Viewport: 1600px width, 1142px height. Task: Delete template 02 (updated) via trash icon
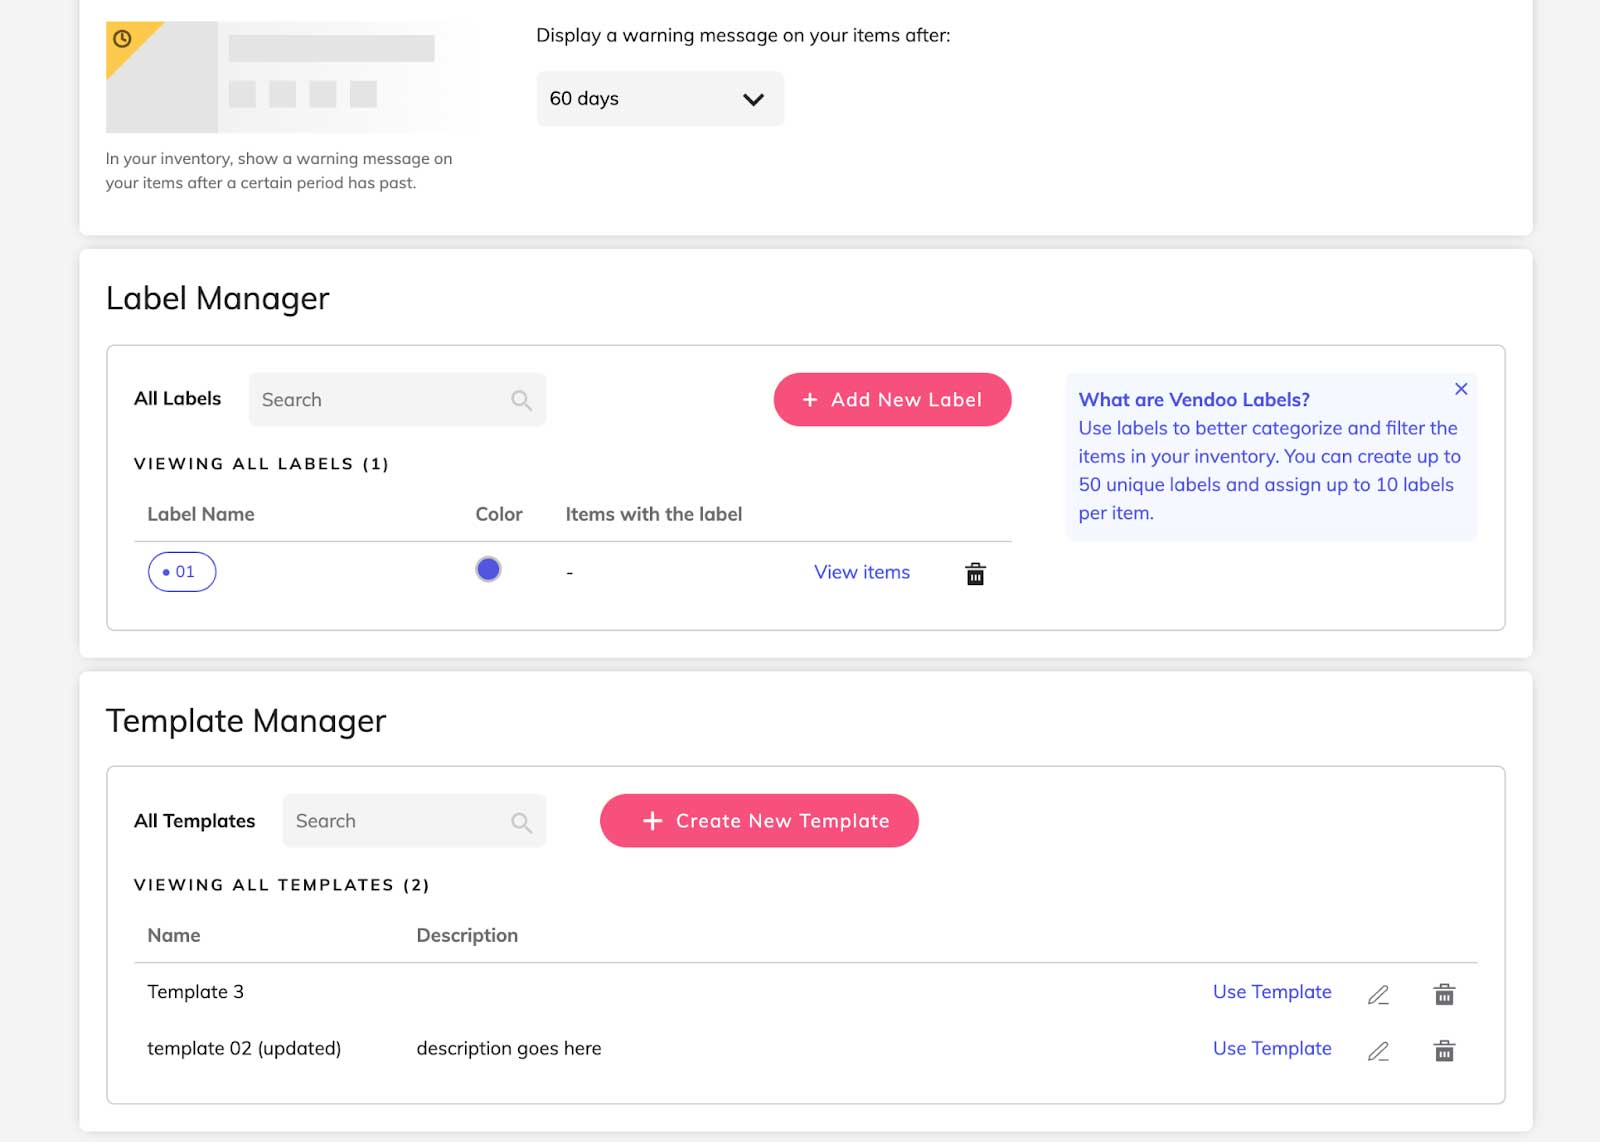tap(1444, 1051)
